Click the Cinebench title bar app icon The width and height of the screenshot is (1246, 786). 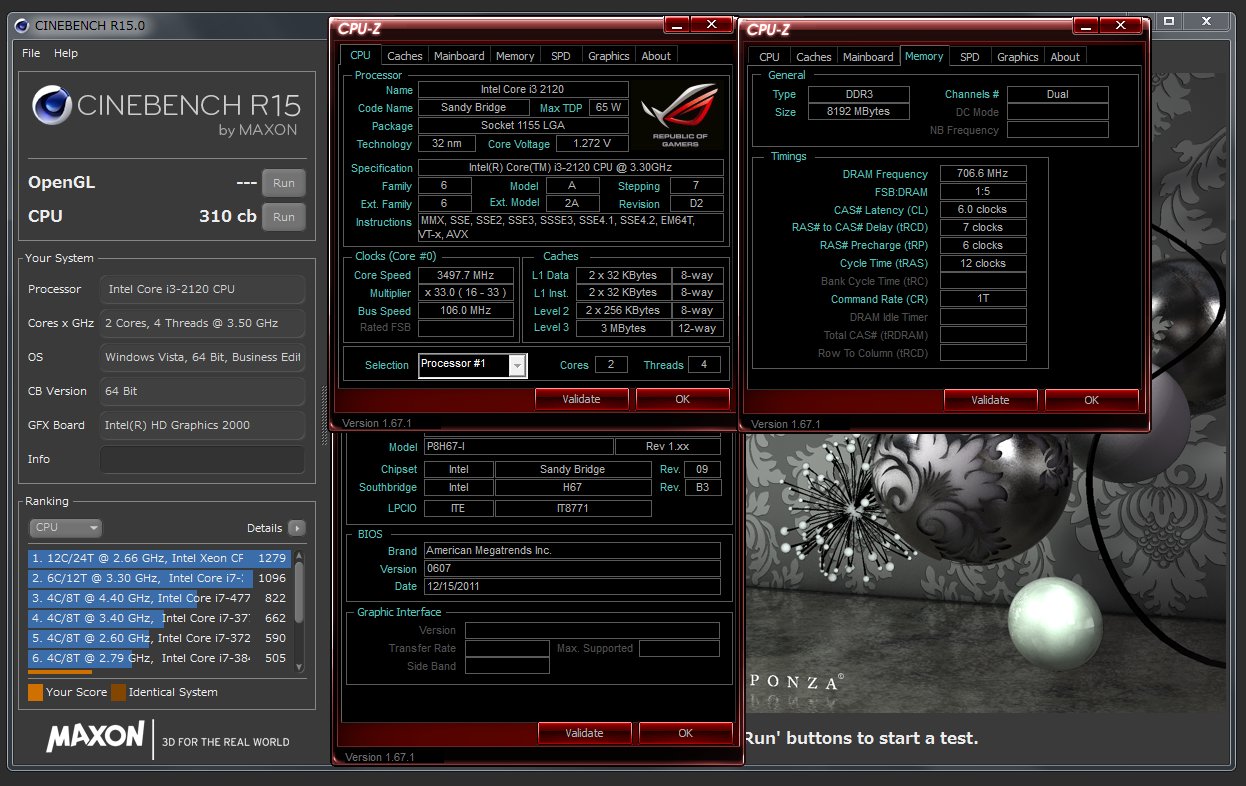pos(22,25)
